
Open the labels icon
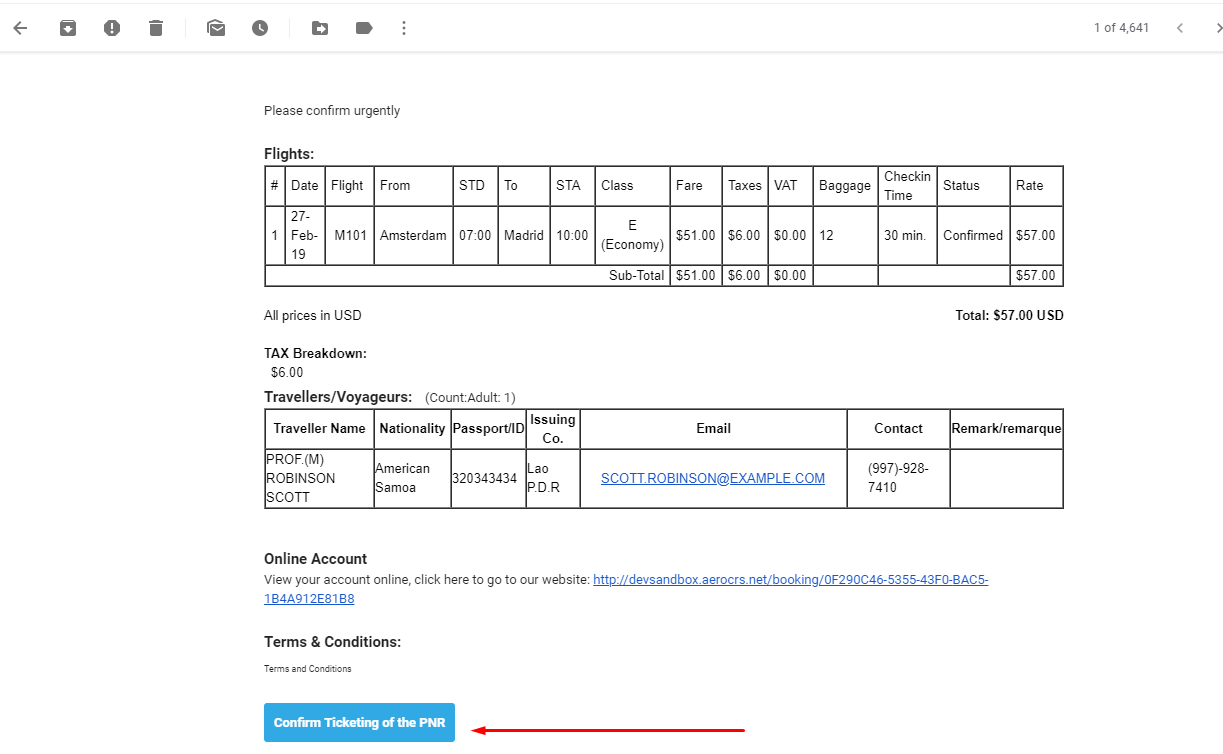(364, 28)
